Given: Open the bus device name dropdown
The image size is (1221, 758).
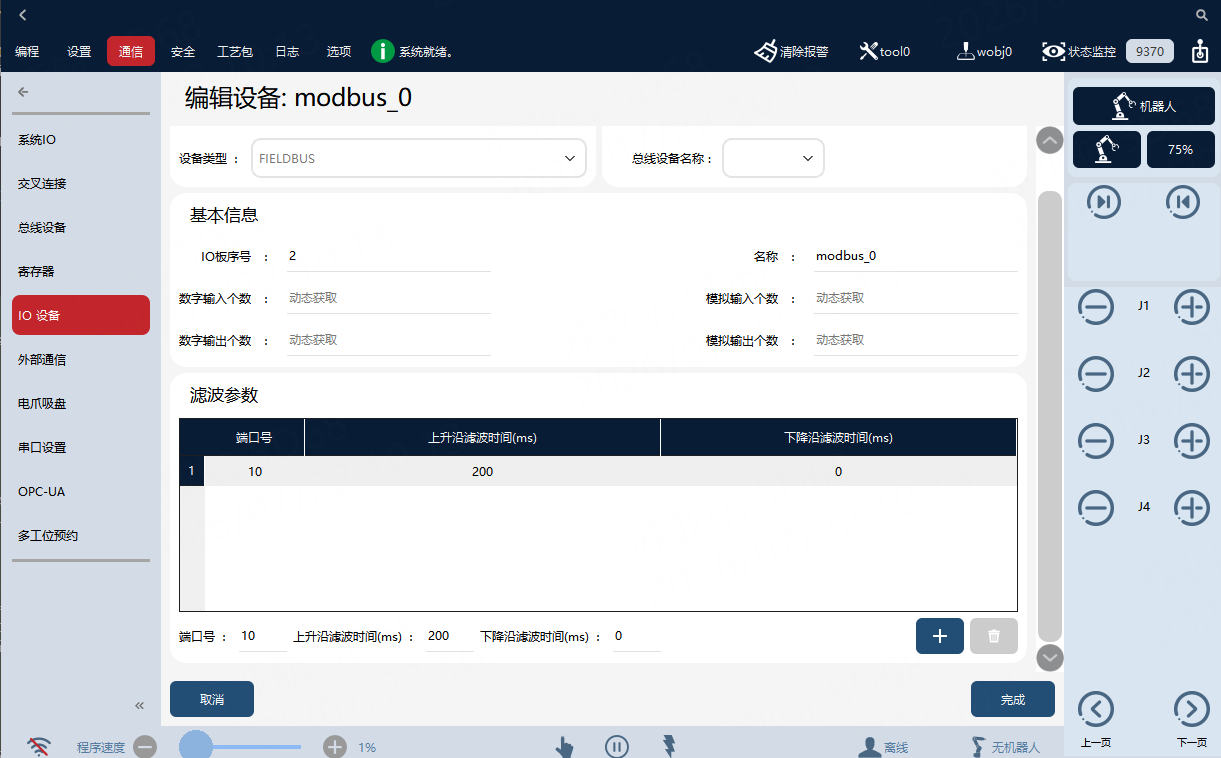Looking at the screenshot, I should pos(773,158).
